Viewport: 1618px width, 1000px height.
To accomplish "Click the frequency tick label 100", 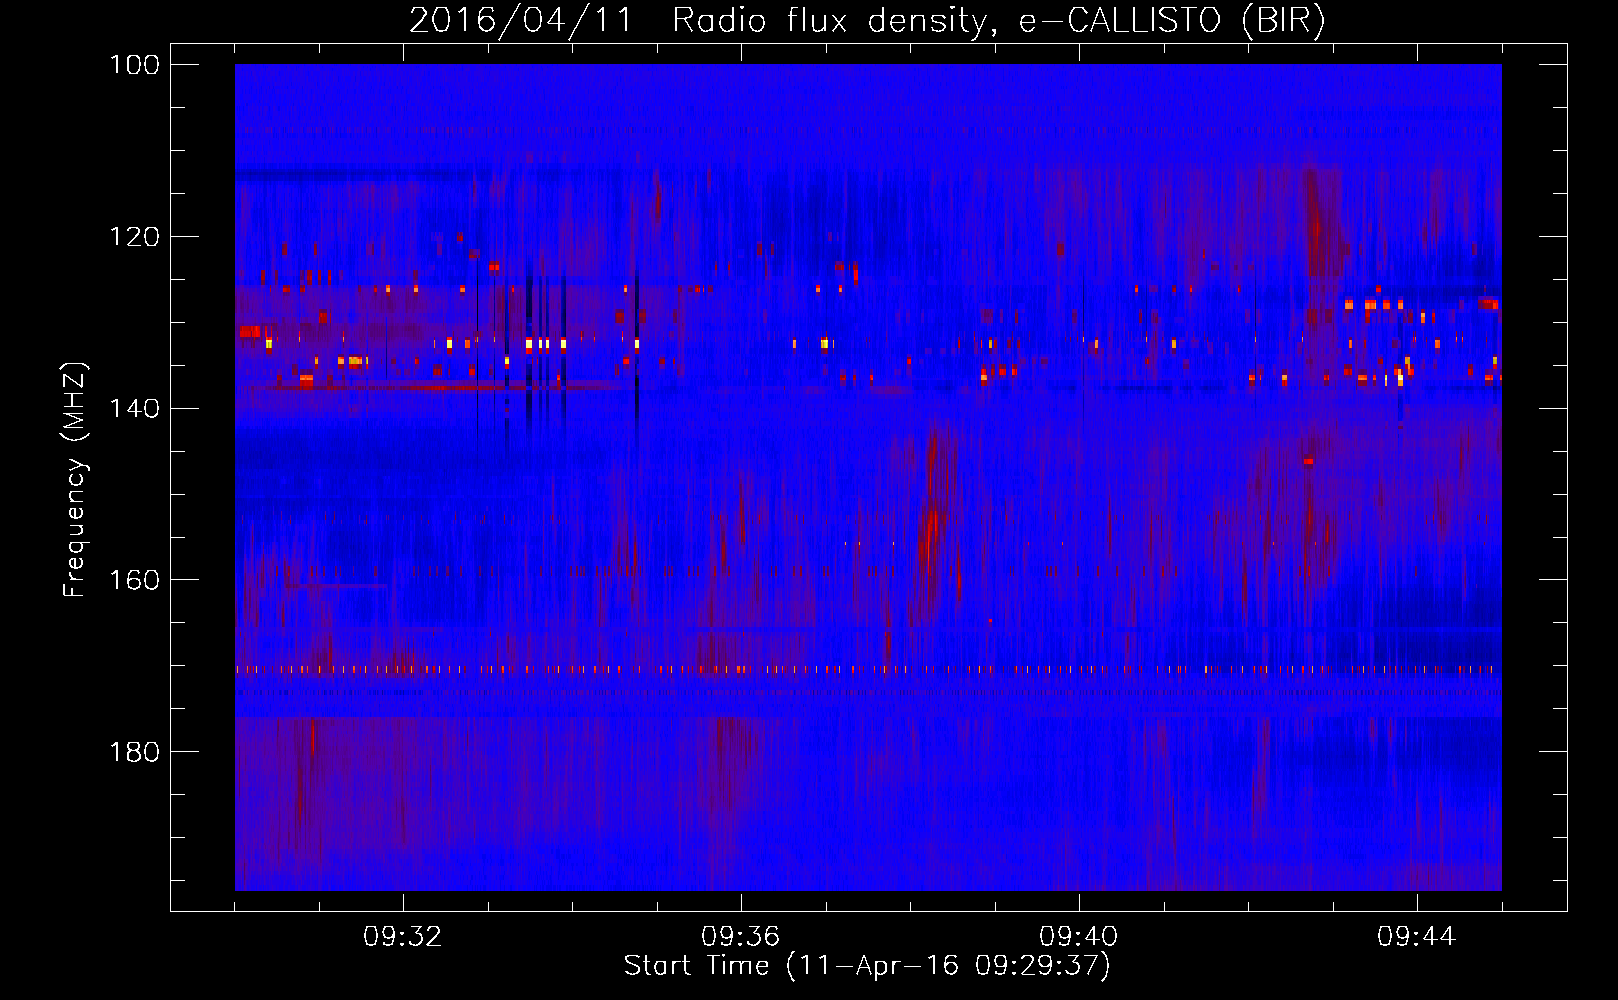I will (x=135, y=65).
